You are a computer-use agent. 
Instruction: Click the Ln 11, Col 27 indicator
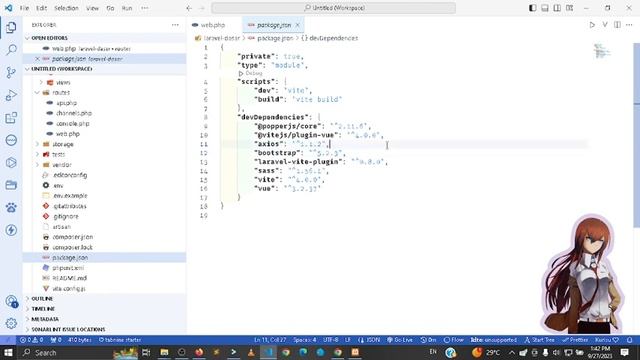click(x=270, y=340)
